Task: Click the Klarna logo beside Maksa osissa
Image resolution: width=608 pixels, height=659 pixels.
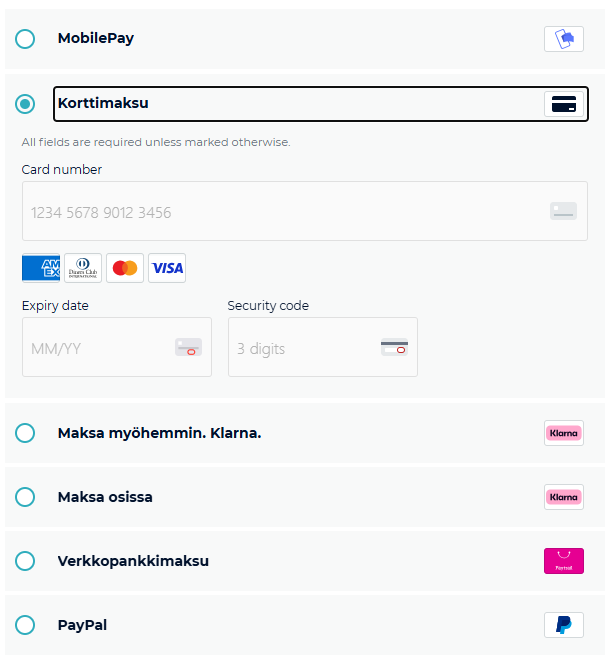Action: (563, 497)
